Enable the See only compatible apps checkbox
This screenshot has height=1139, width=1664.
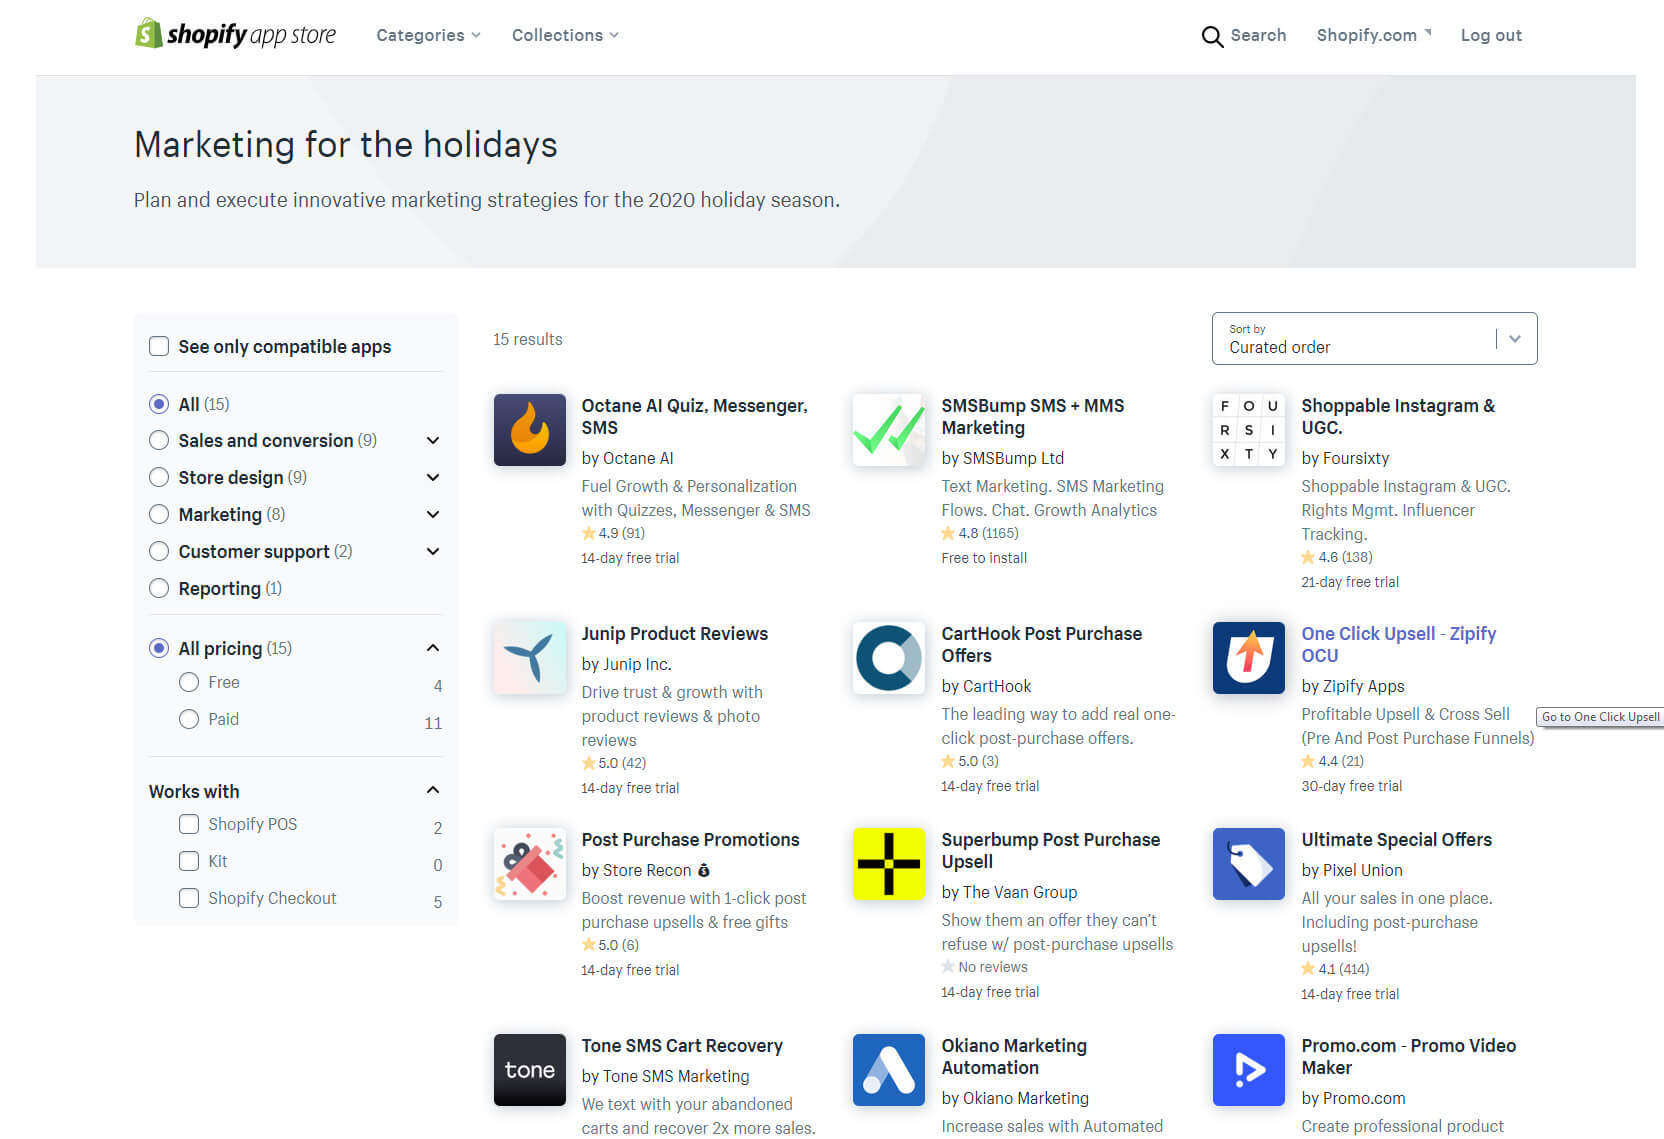point(159,345)
